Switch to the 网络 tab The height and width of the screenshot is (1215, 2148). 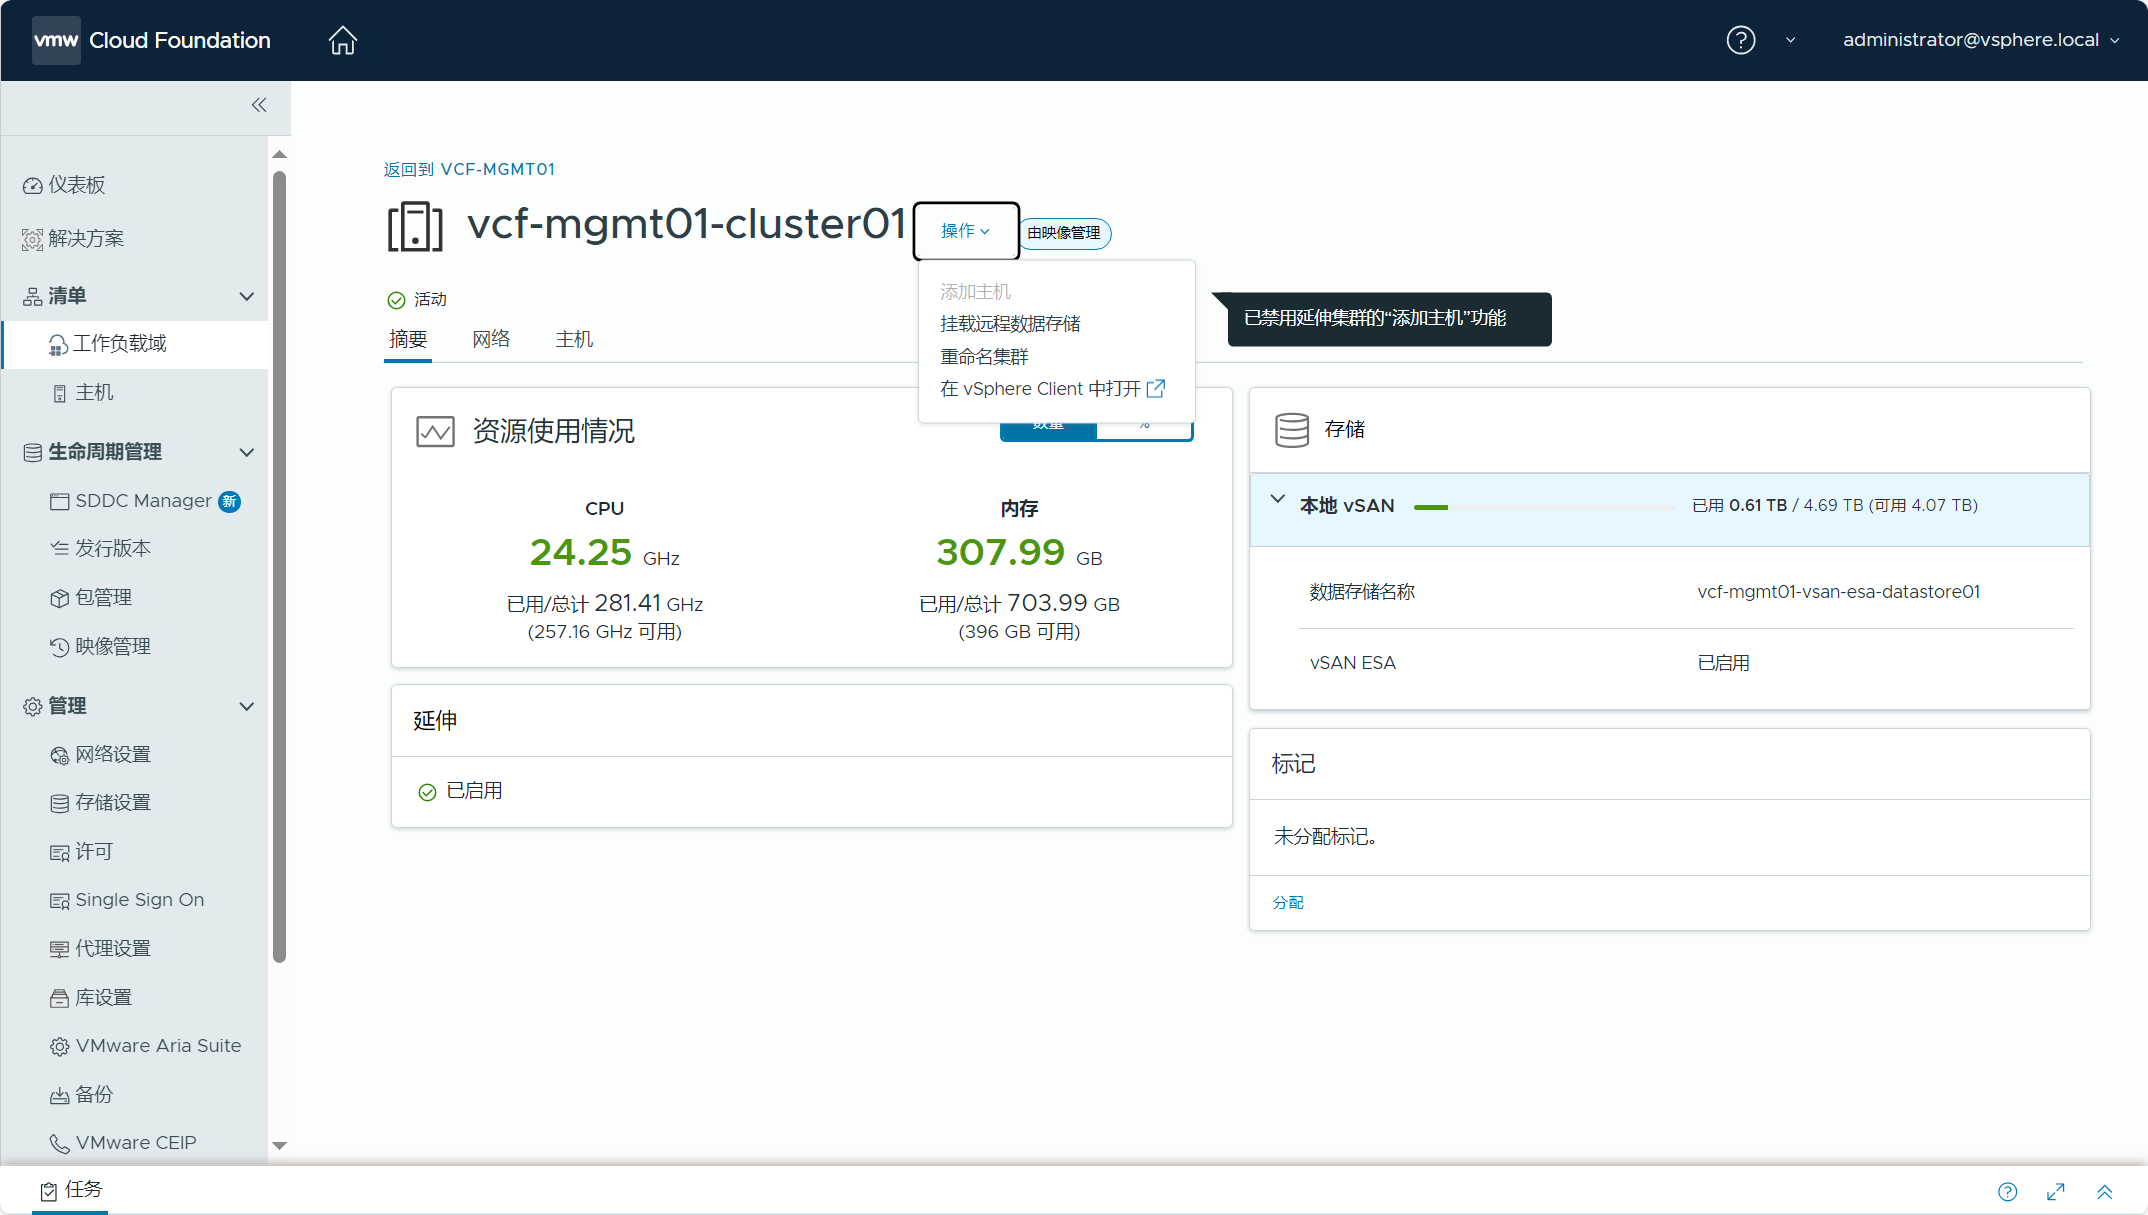491,339
